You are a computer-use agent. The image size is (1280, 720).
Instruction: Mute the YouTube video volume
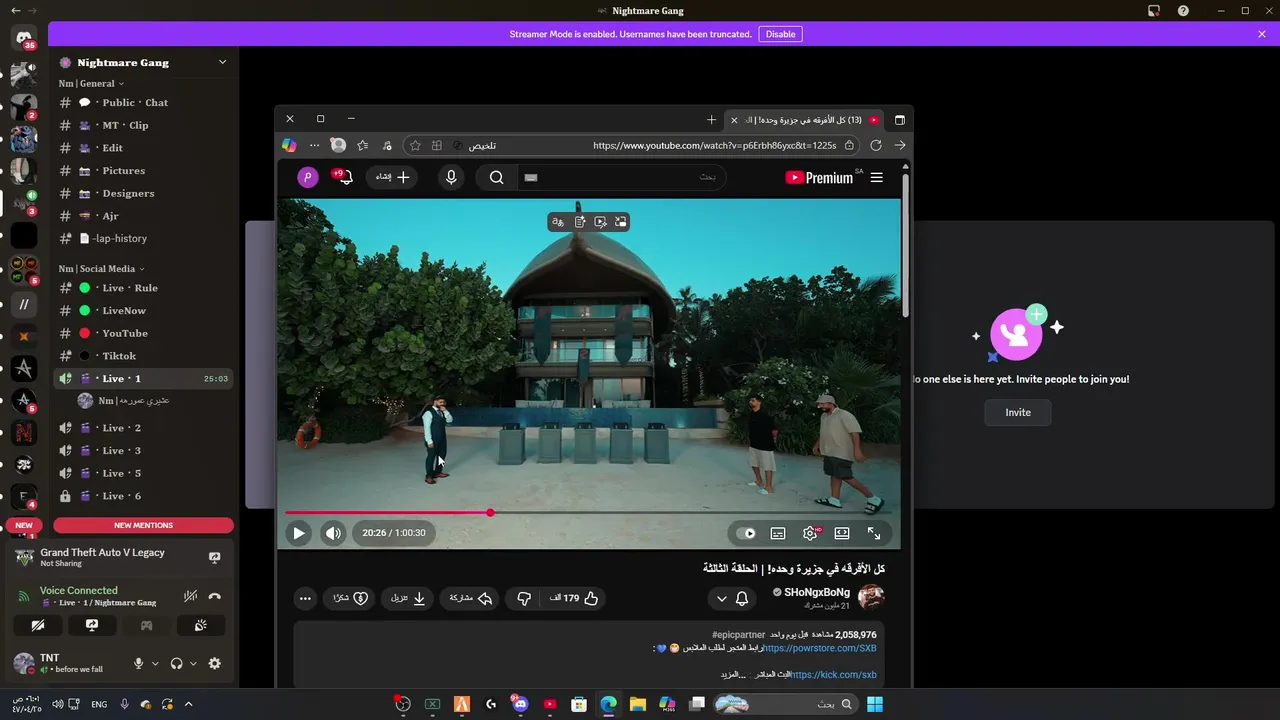click(x=333, y=533)
